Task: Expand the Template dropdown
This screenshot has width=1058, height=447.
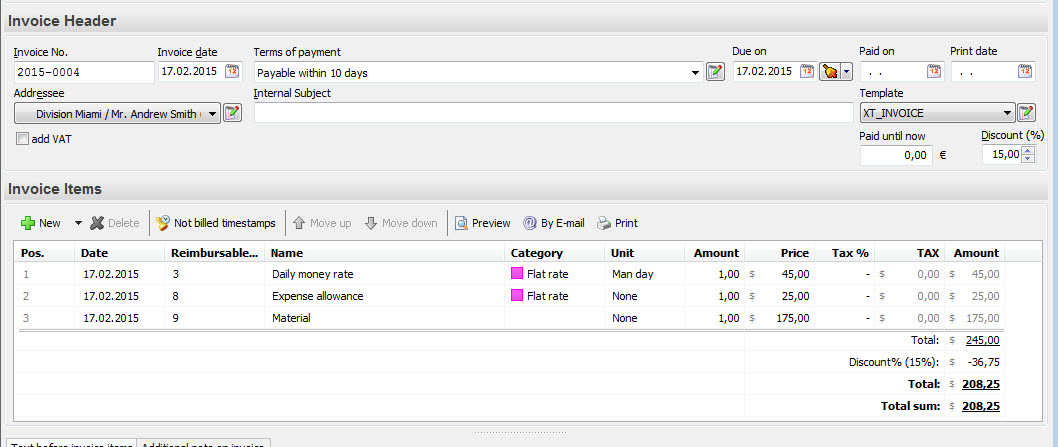Action: [1007, 113]
